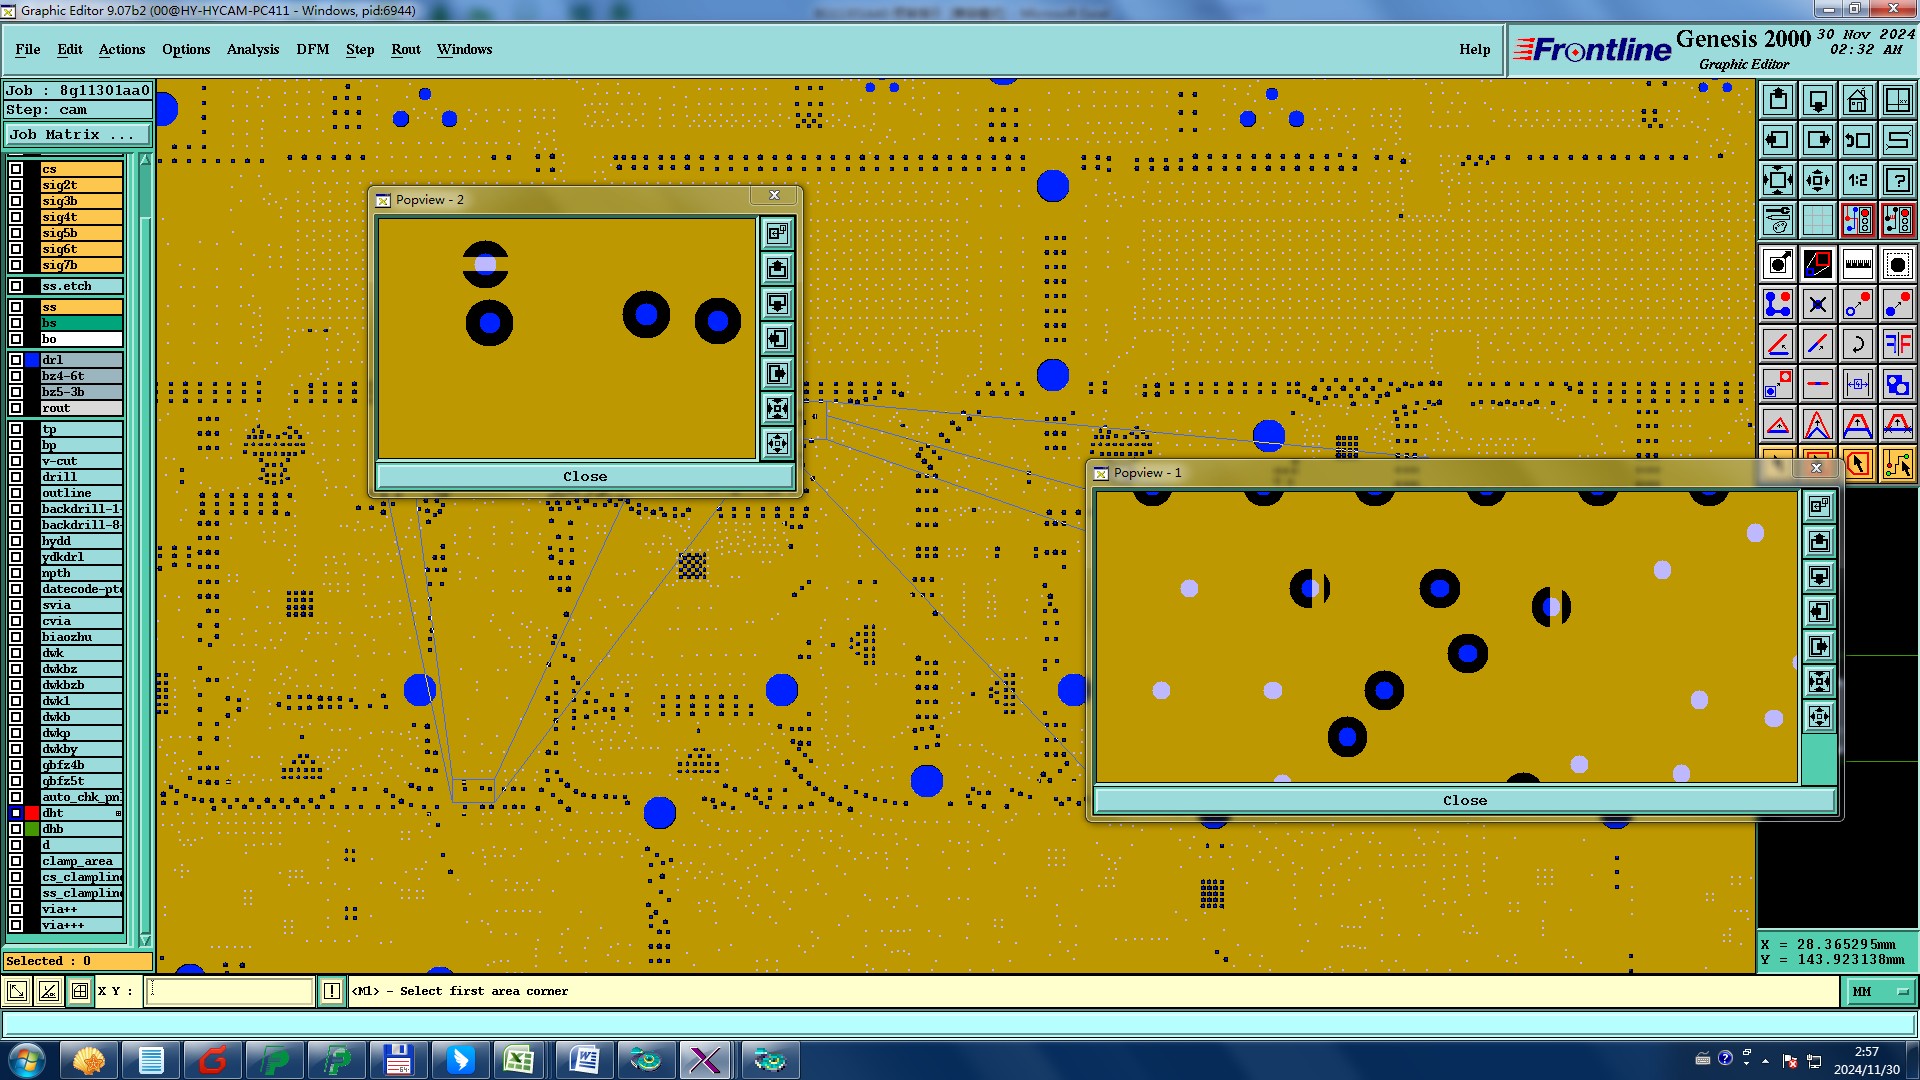Image resolution: width=1920 pixels, height=1080 pixels.
Task: Click the zoom out shrink-arrows icon
Action: tap(1818, 180)
